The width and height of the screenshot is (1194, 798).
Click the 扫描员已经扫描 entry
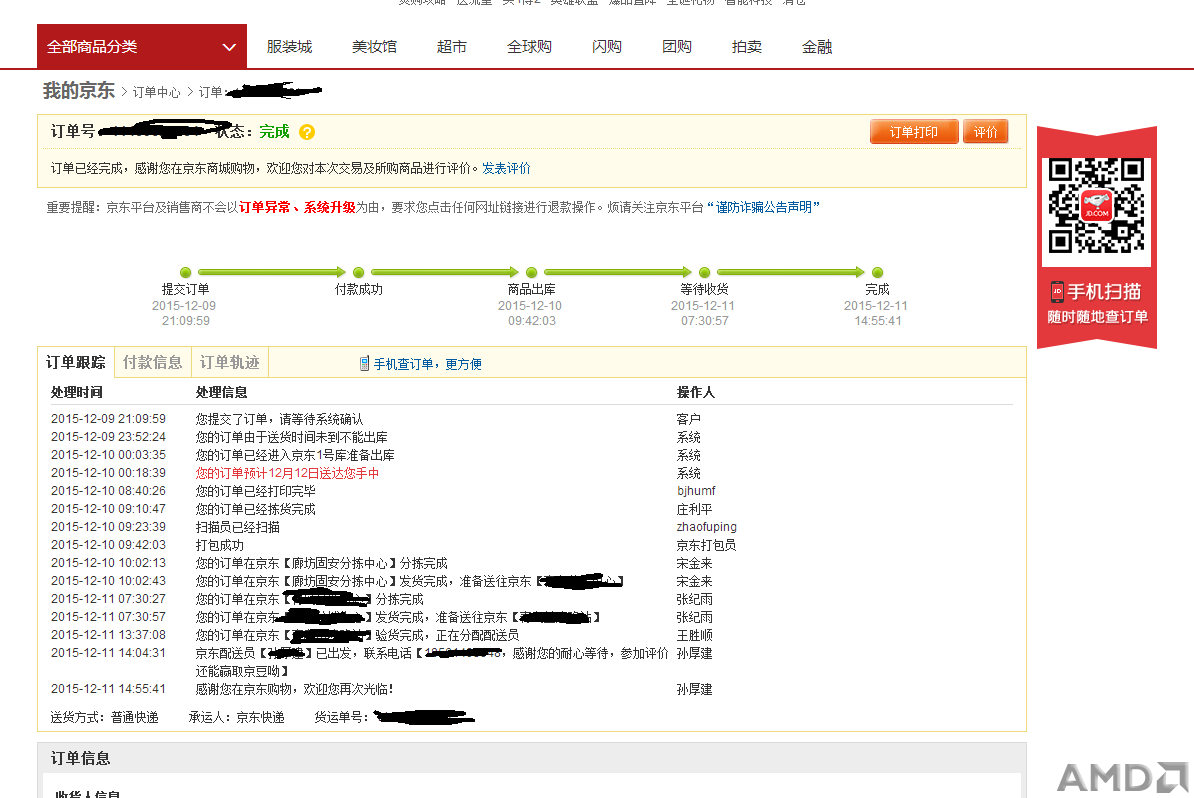[x=238, y=527]
